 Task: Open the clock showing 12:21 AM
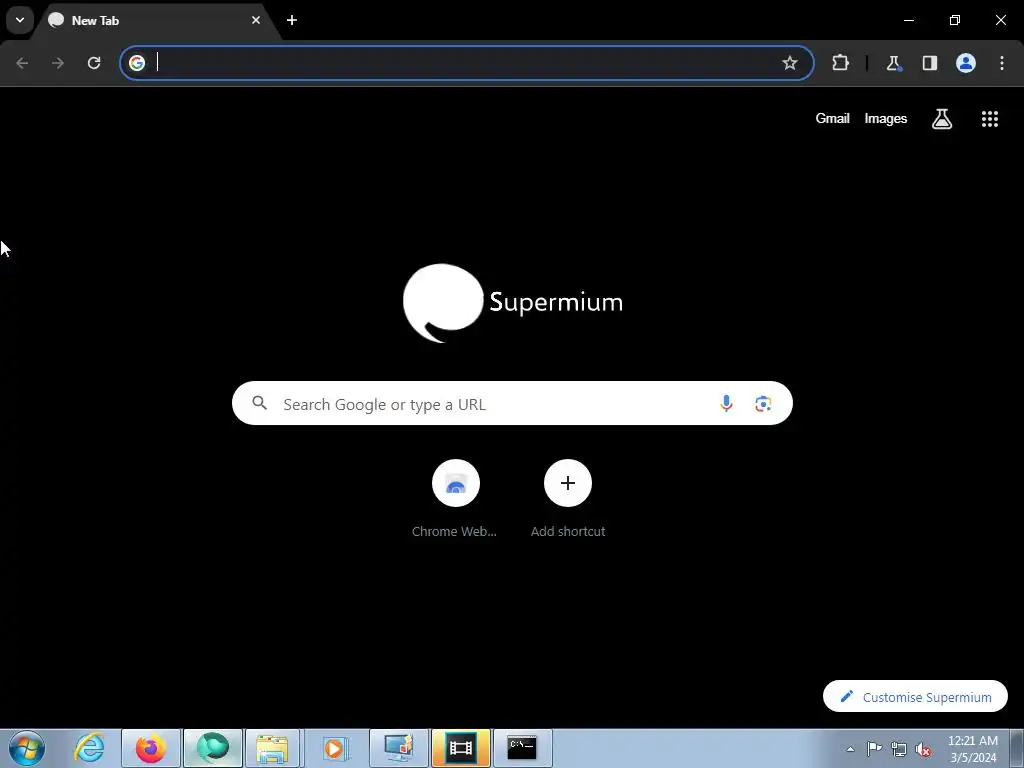(x=972, y=749)
